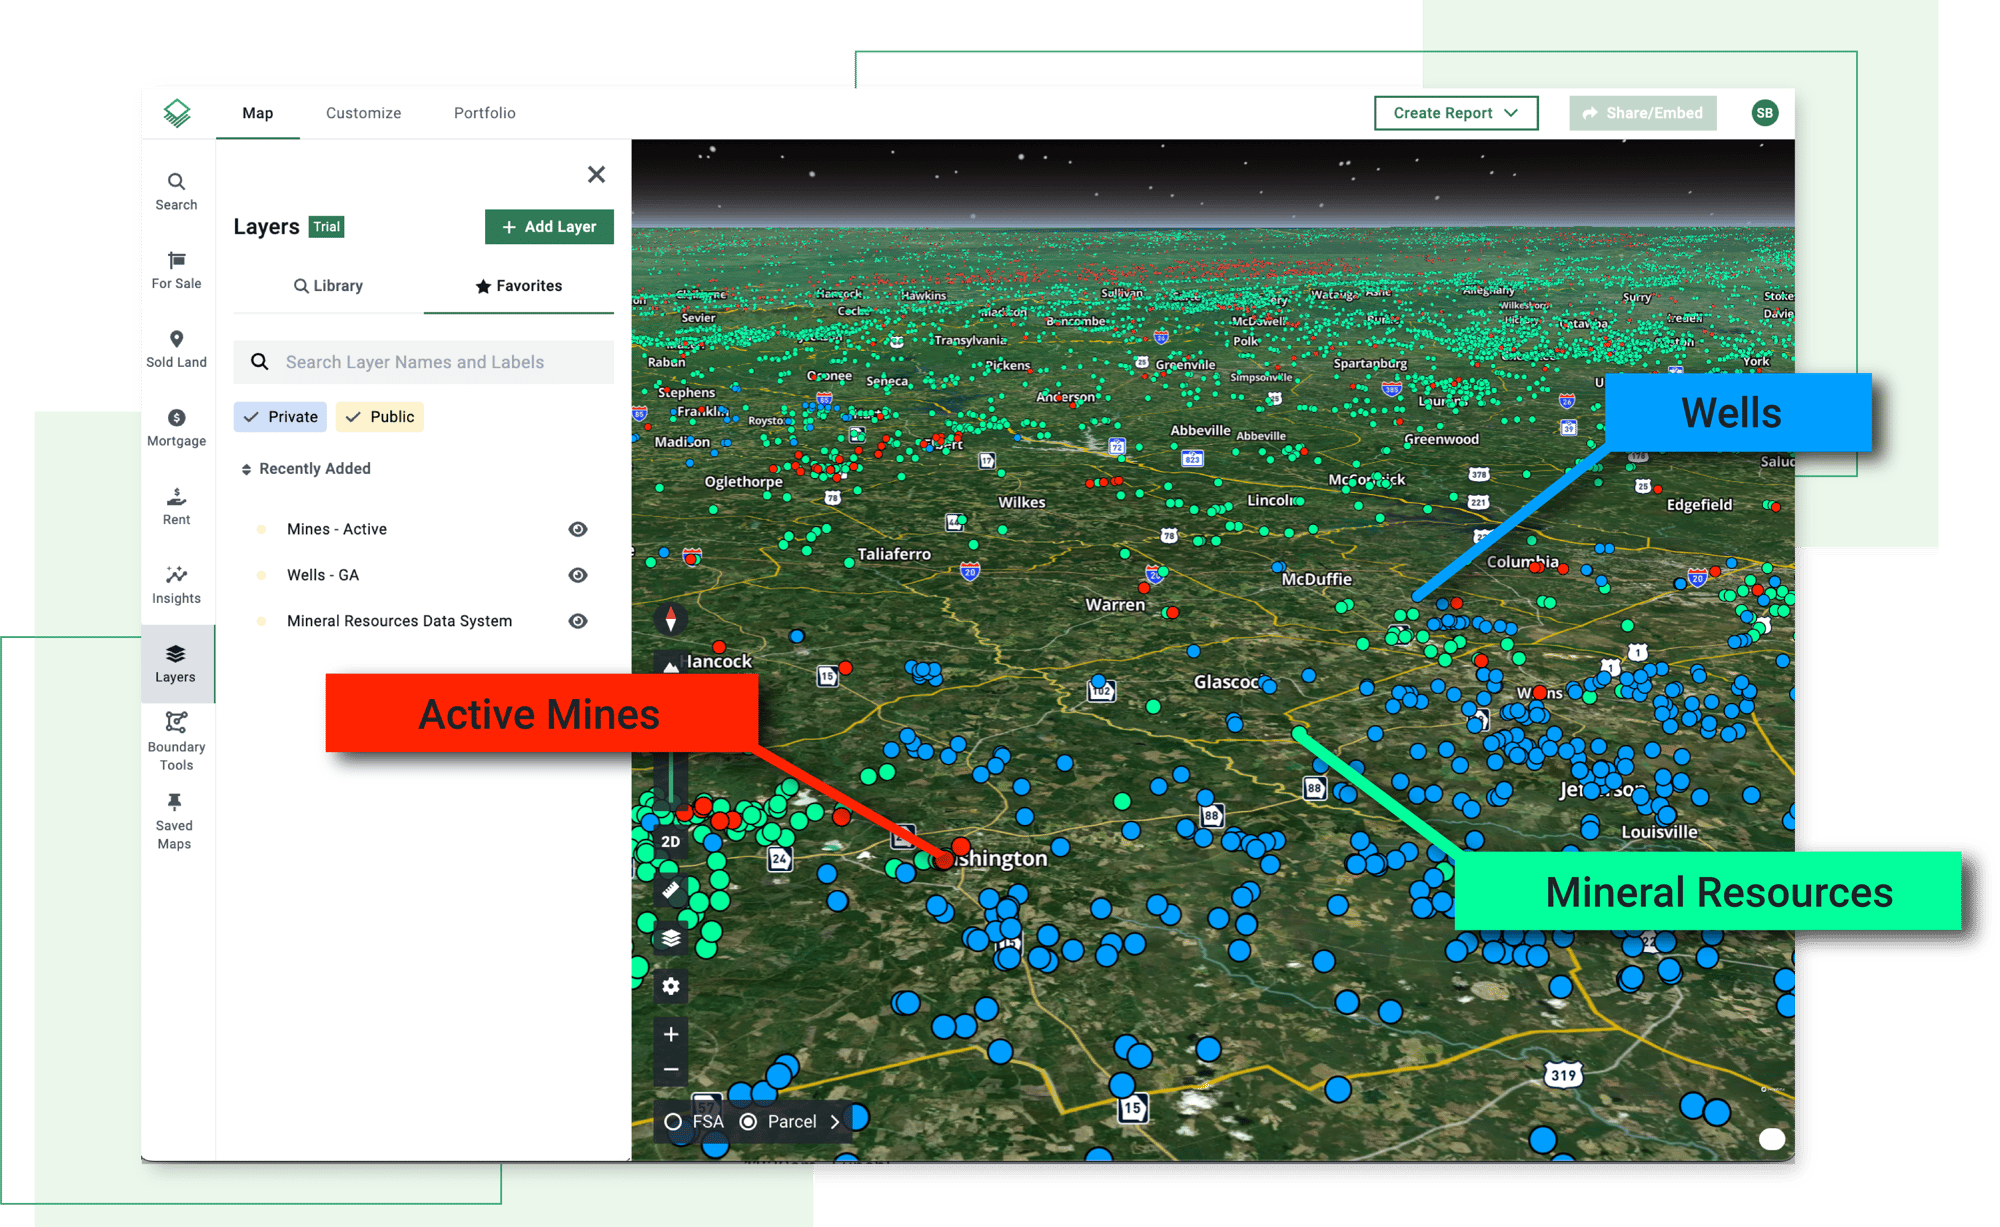This screenshot has width=2000, height=1227.
Task: Select Mineral Resources Data System layer name
Action: point(400,621)
